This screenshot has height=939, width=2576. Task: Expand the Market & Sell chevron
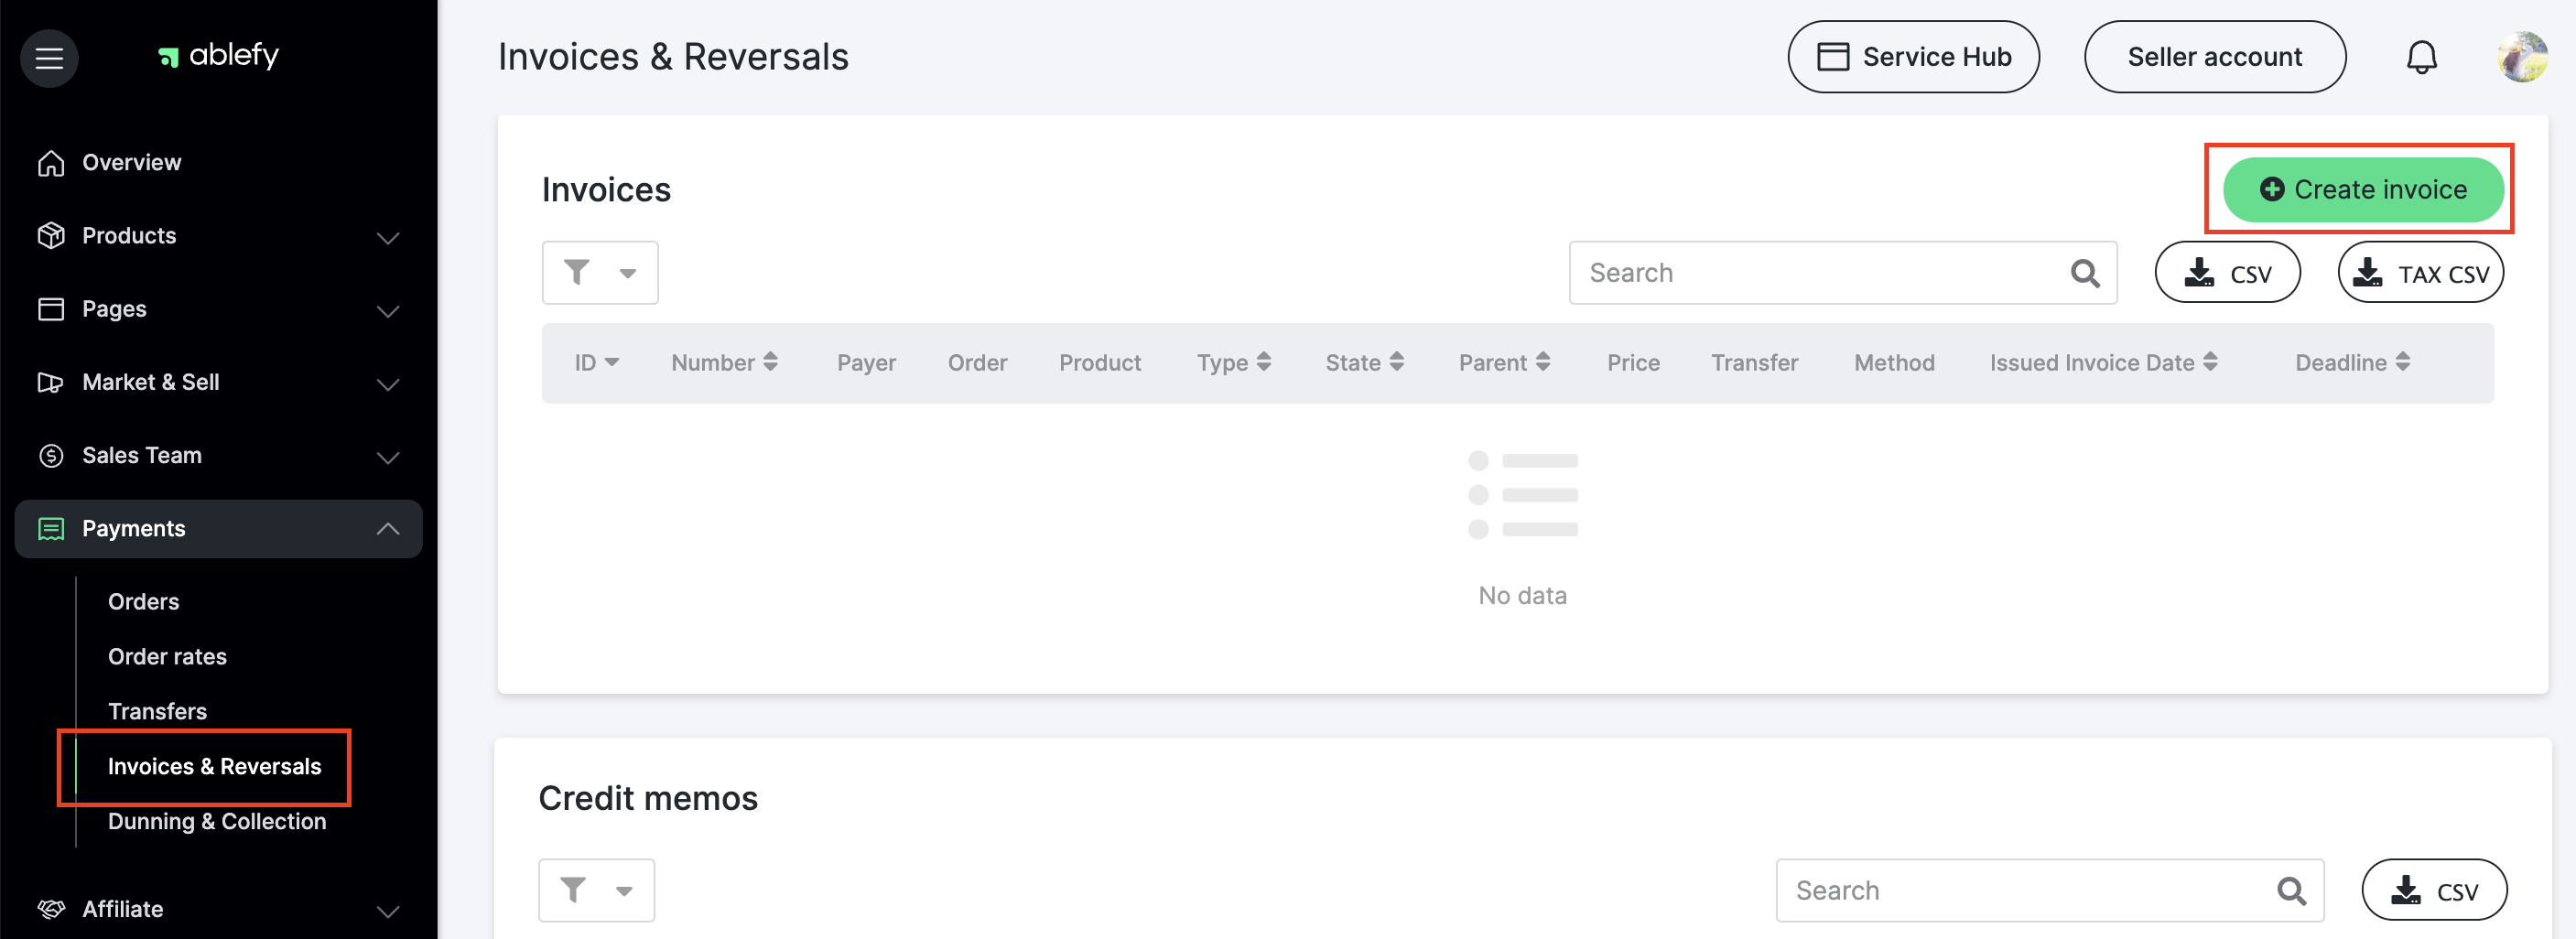point(388,384)
